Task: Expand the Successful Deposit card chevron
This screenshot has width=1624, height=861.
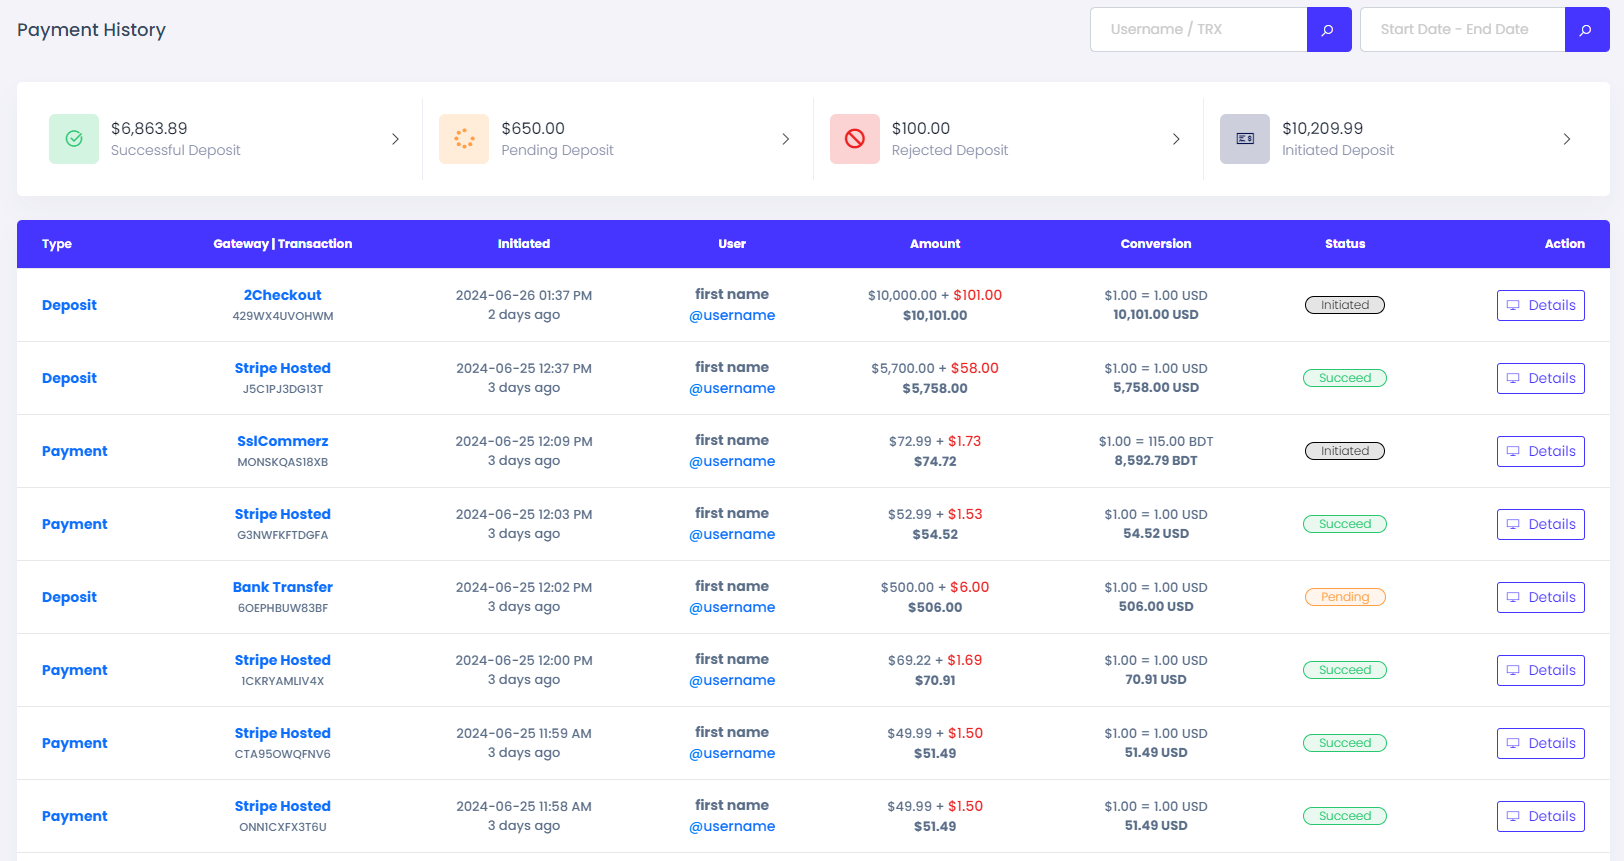Action: tap(395, 139)
